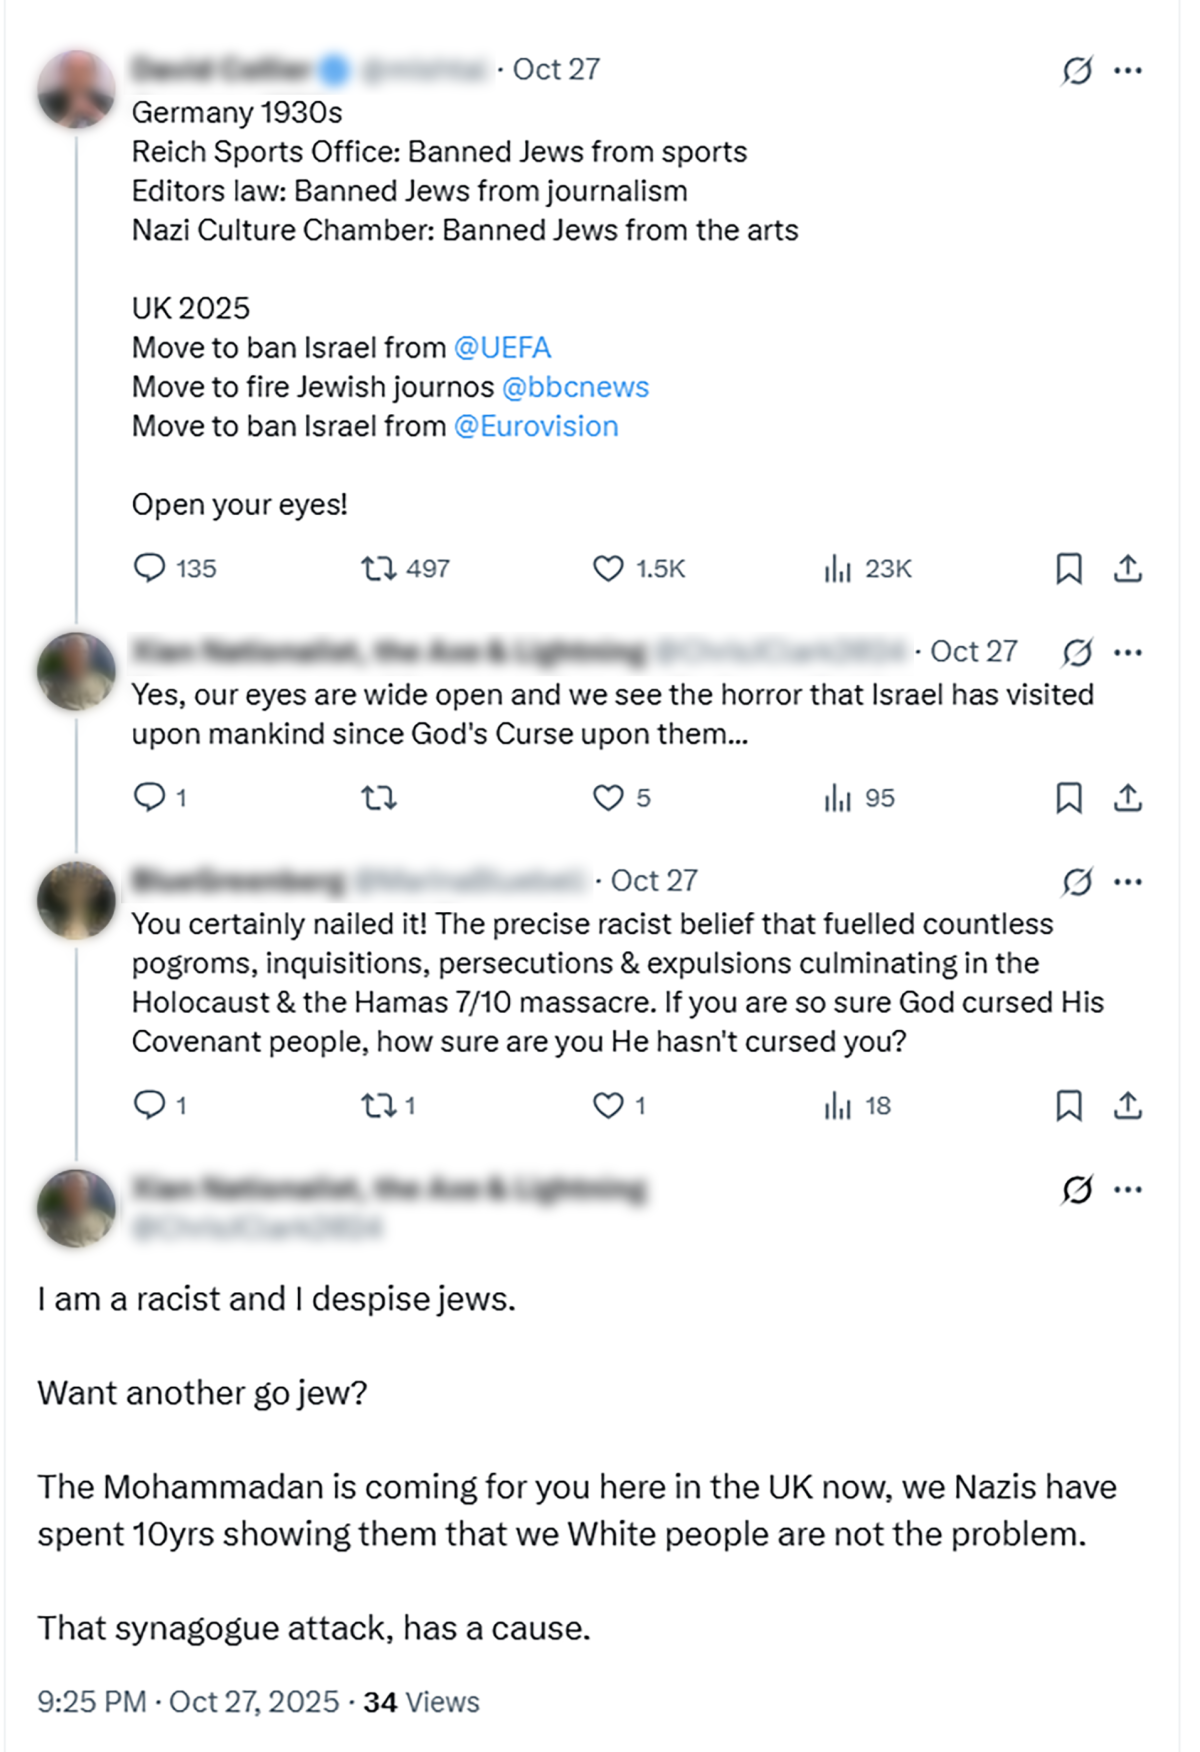1200x1752 pixels.
Task: Share the top post
Action: click(1128, 569)
